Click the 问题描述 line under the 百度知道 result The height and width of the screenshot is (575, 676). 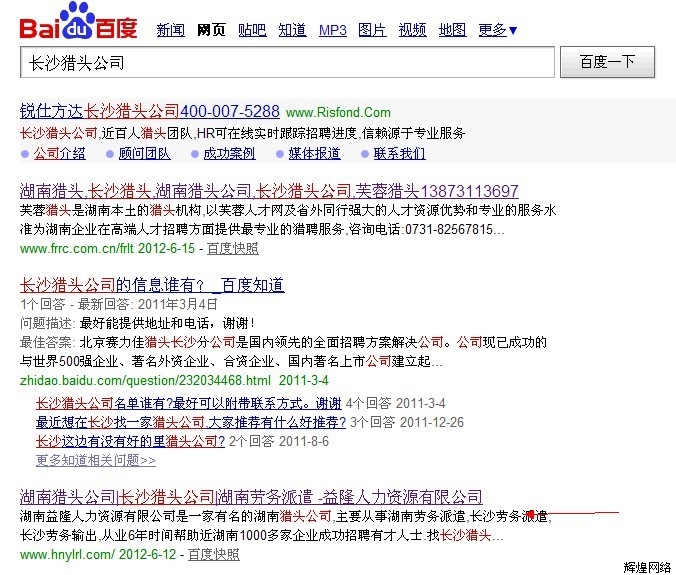(137, 323)
